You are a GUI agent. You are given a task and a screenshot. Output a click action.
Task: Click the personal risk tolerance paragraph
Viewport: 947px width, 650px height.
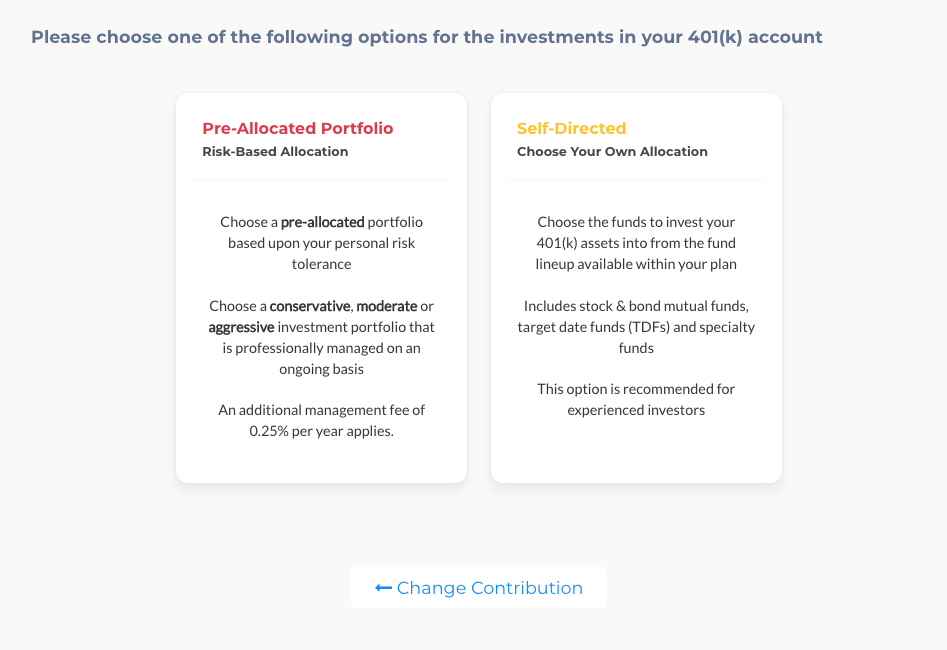click(x=321, y=243)
